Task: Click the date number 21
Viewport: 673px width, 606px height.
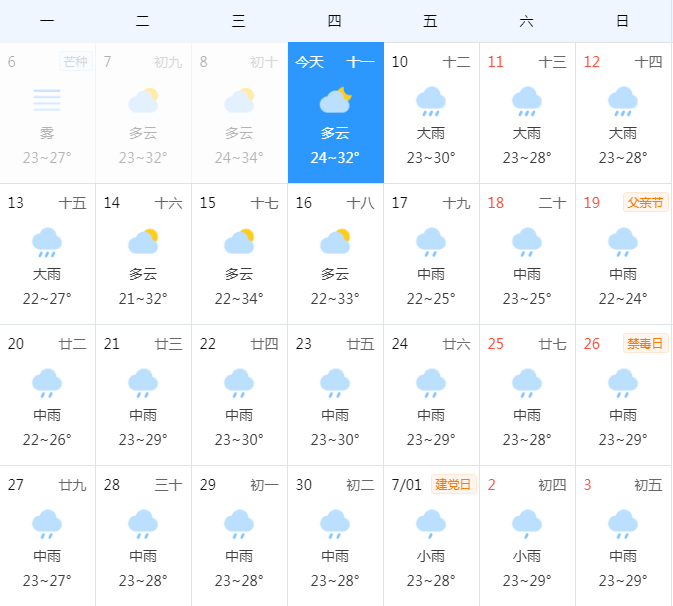Action: [112, 344]
